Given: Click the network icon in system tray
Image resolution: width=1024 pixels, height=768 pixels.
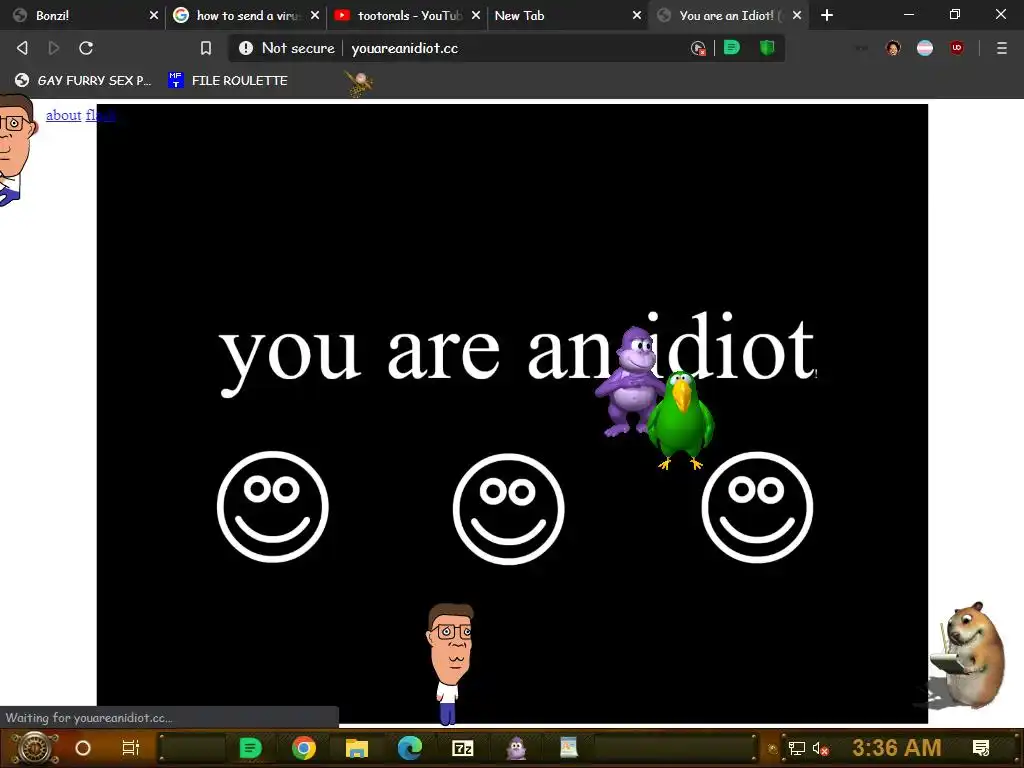Looking at the screenshot, I should pos(796,748).
